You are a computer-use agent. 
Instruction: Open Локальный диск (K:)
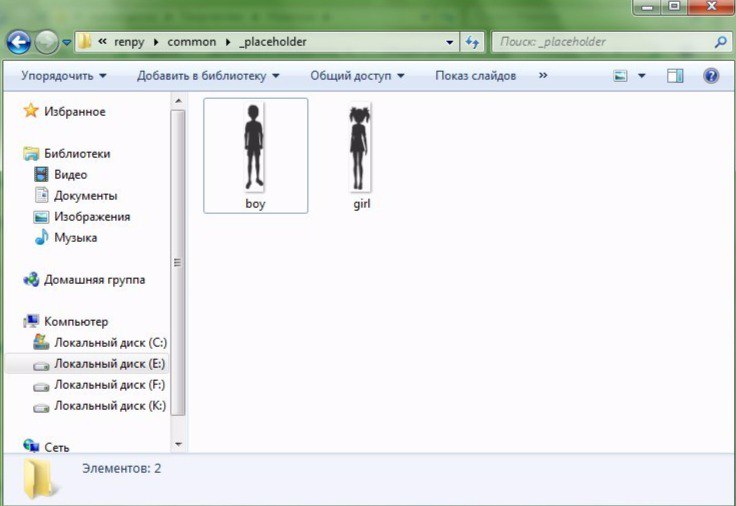pyautogui.click(x=110, y=406)
